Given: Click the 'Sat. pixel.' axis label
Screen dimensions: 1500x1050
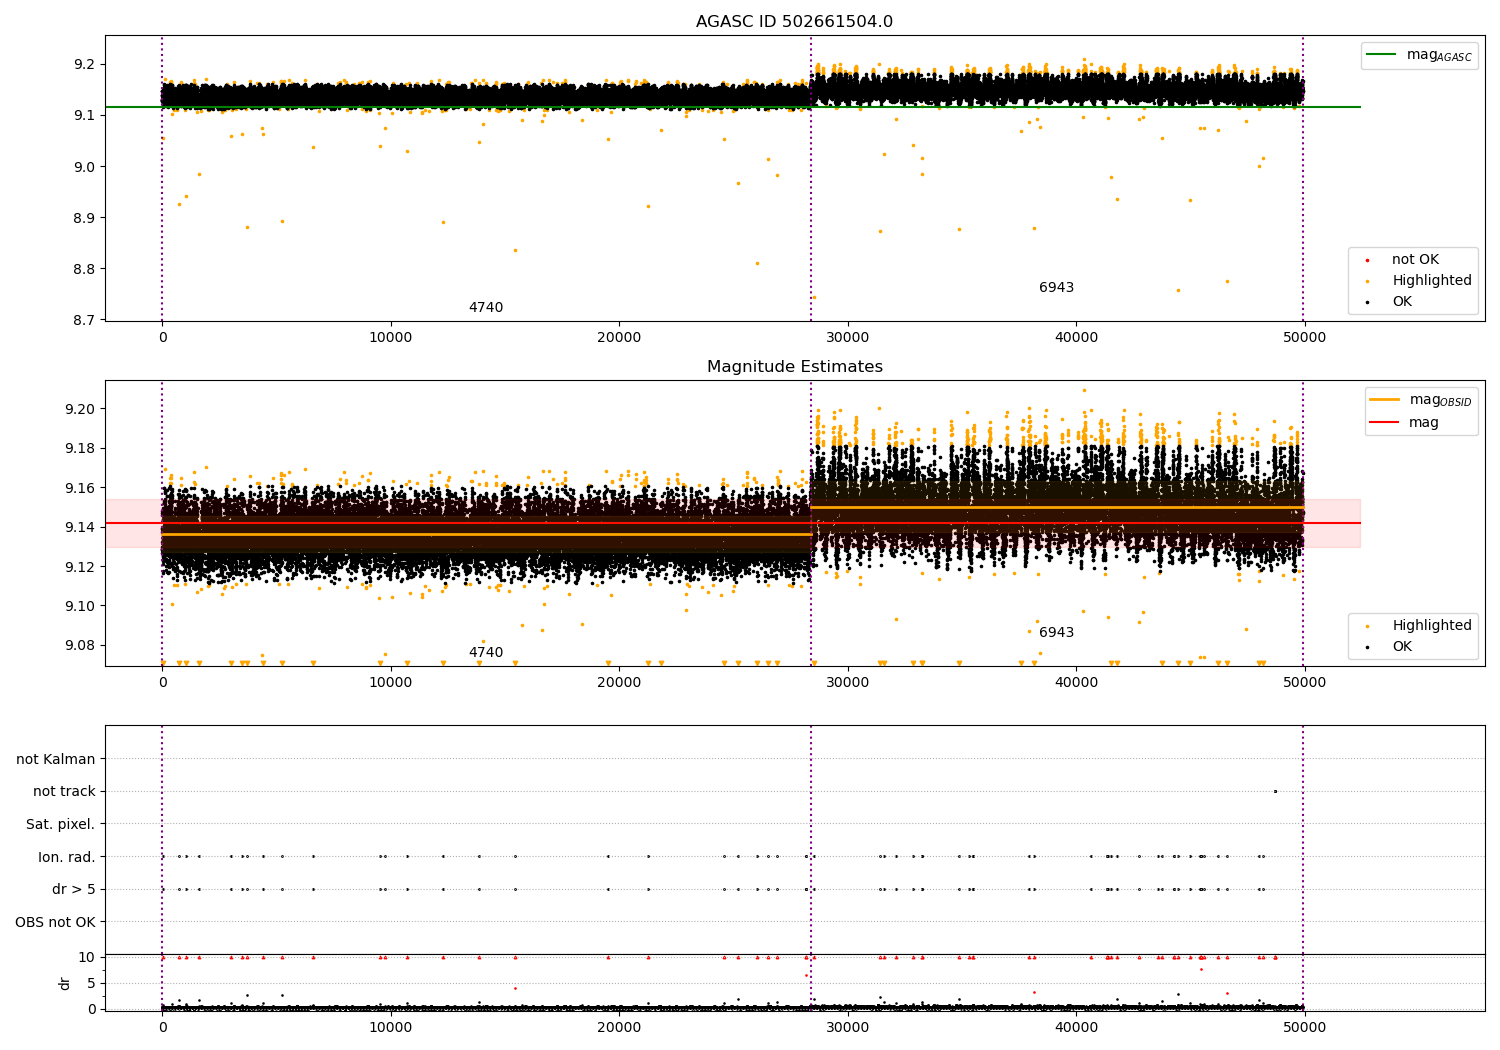Looking at the screenshot, I should tap(61, 825).
